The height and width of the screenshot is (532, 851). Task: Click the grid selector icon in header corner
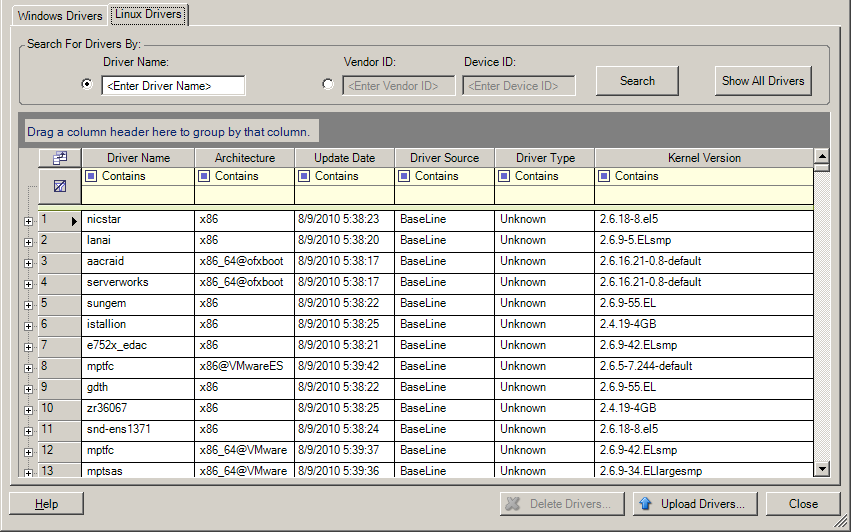(x=60, y=158)
